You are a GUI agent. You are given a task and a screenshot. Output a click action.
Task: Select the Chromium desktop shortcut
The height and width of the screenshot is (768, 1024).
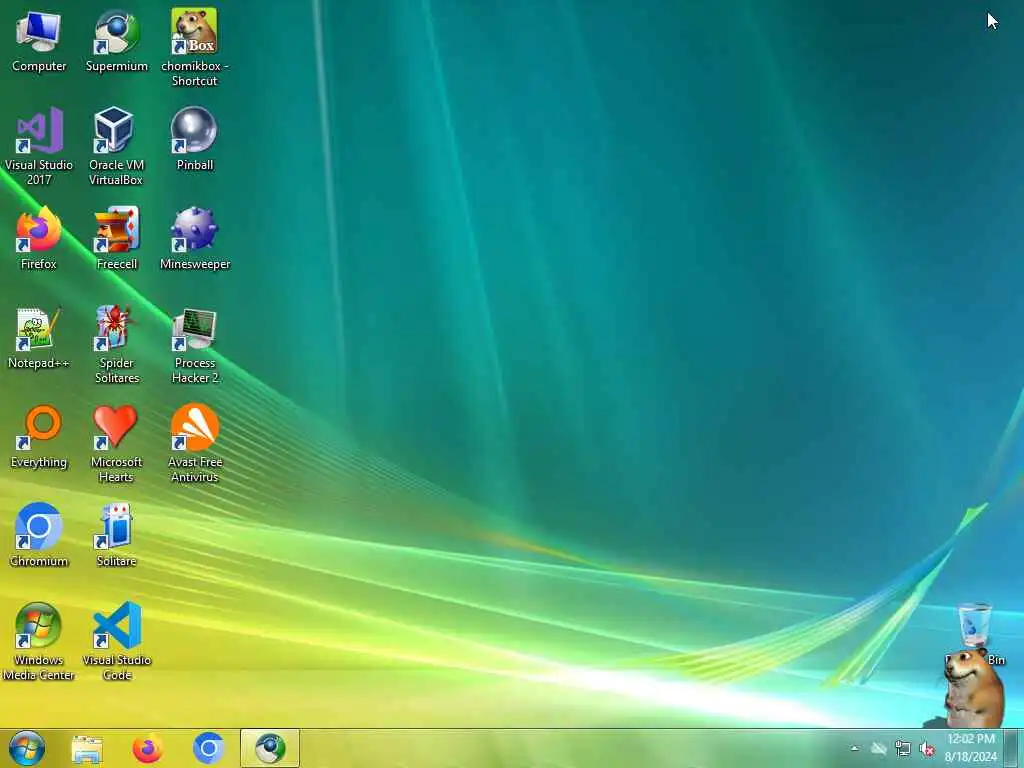pyautogui.click(x=39, y=536)
